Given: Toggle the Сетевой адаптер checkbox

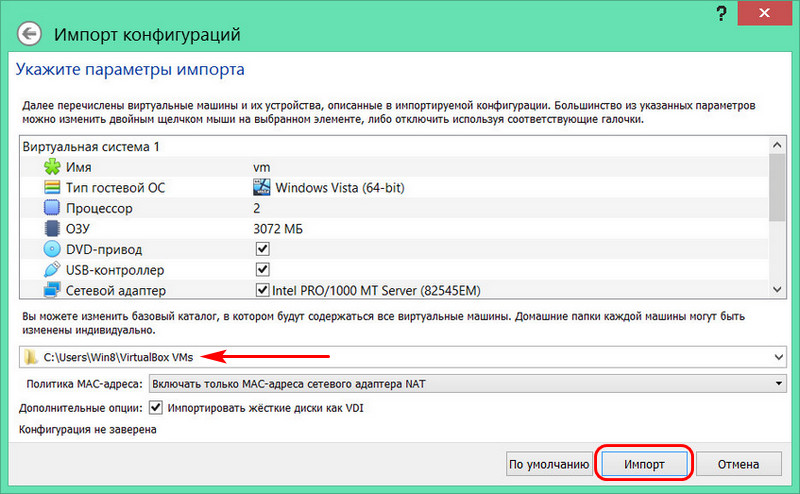Looking at the screenshot, I should pos(262,290).
